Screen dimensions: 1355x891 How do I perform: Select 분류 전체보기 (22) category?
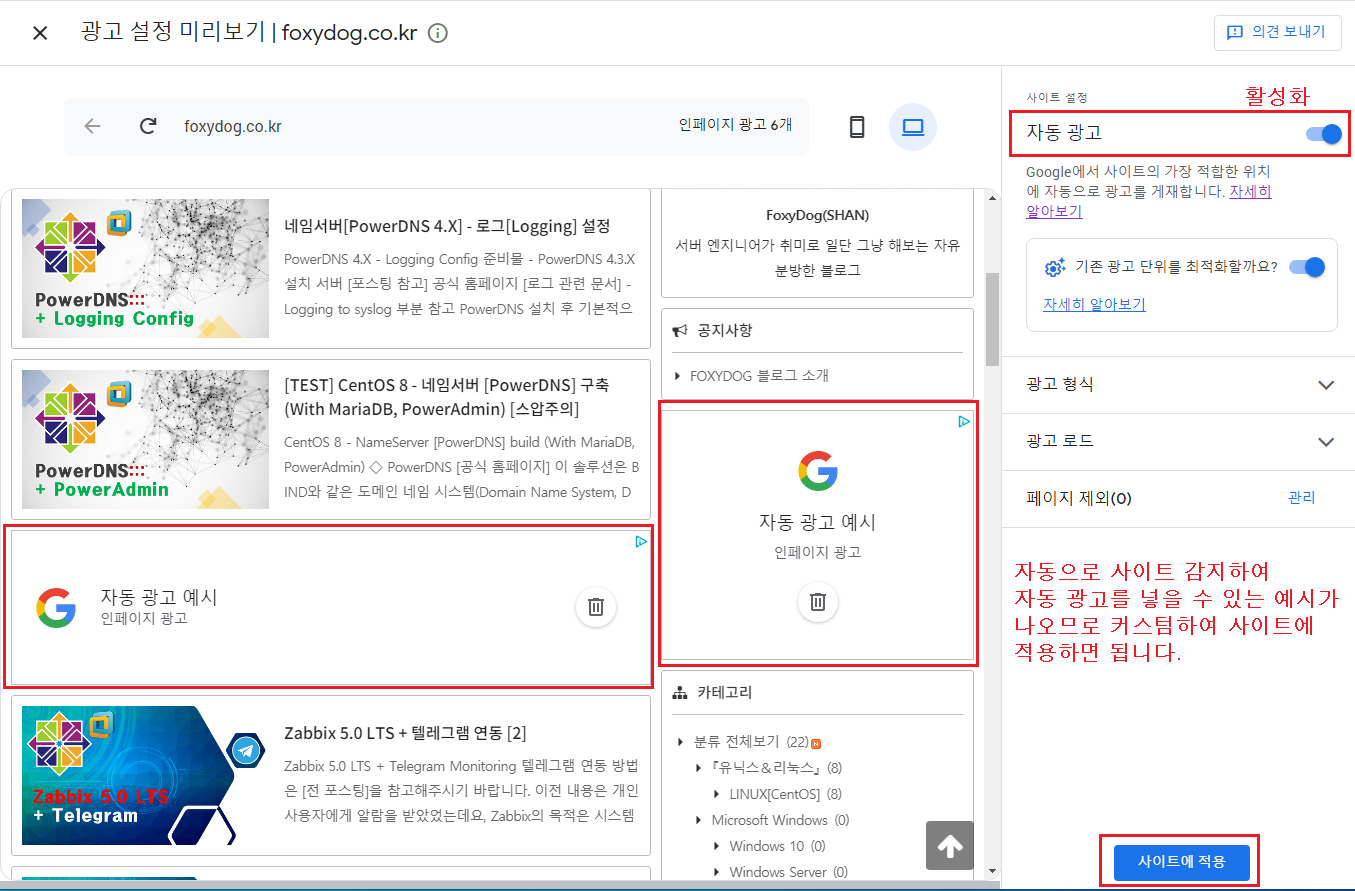750,742
